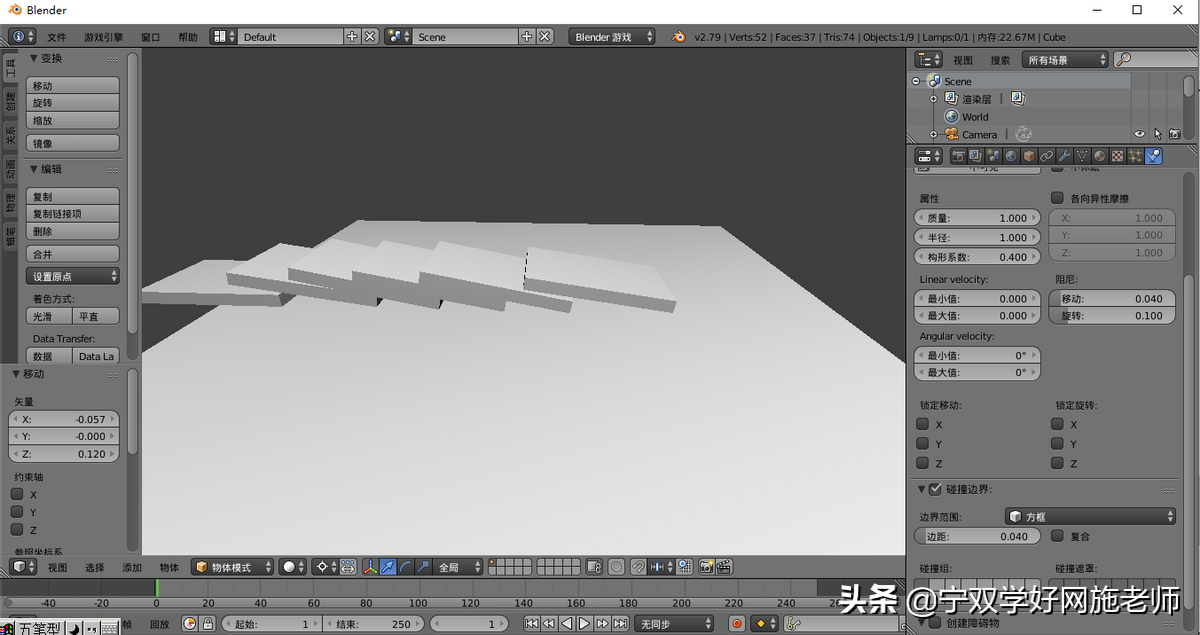Open the Scene properties tab icon
Screen dimensions: 1200x635
click(993, 156)
